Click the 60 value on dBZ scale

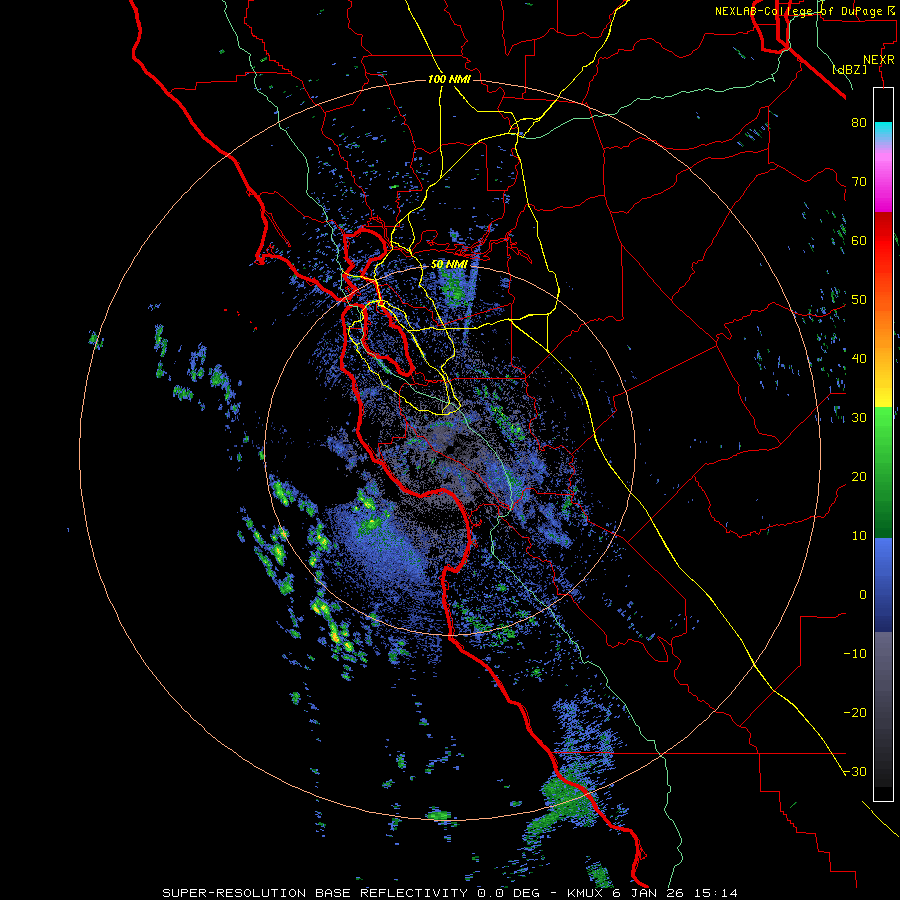(x=859, y=240)
